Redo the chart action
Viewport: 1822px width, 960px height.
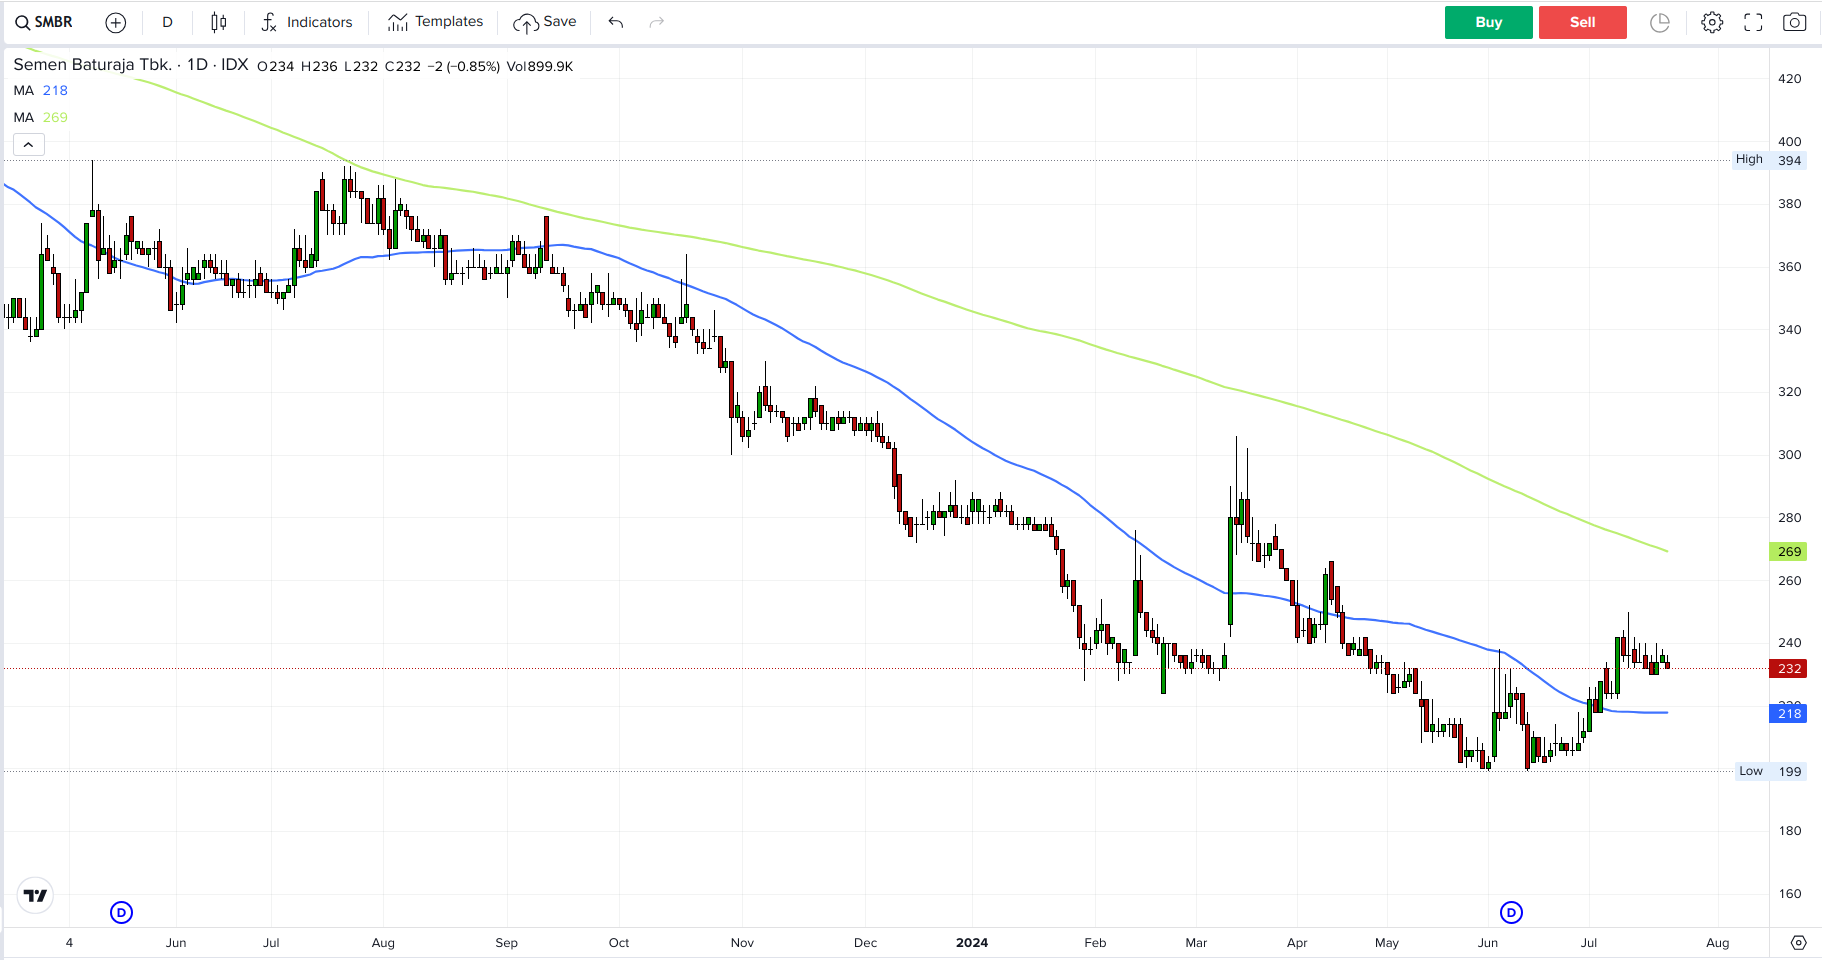[657, 22]
